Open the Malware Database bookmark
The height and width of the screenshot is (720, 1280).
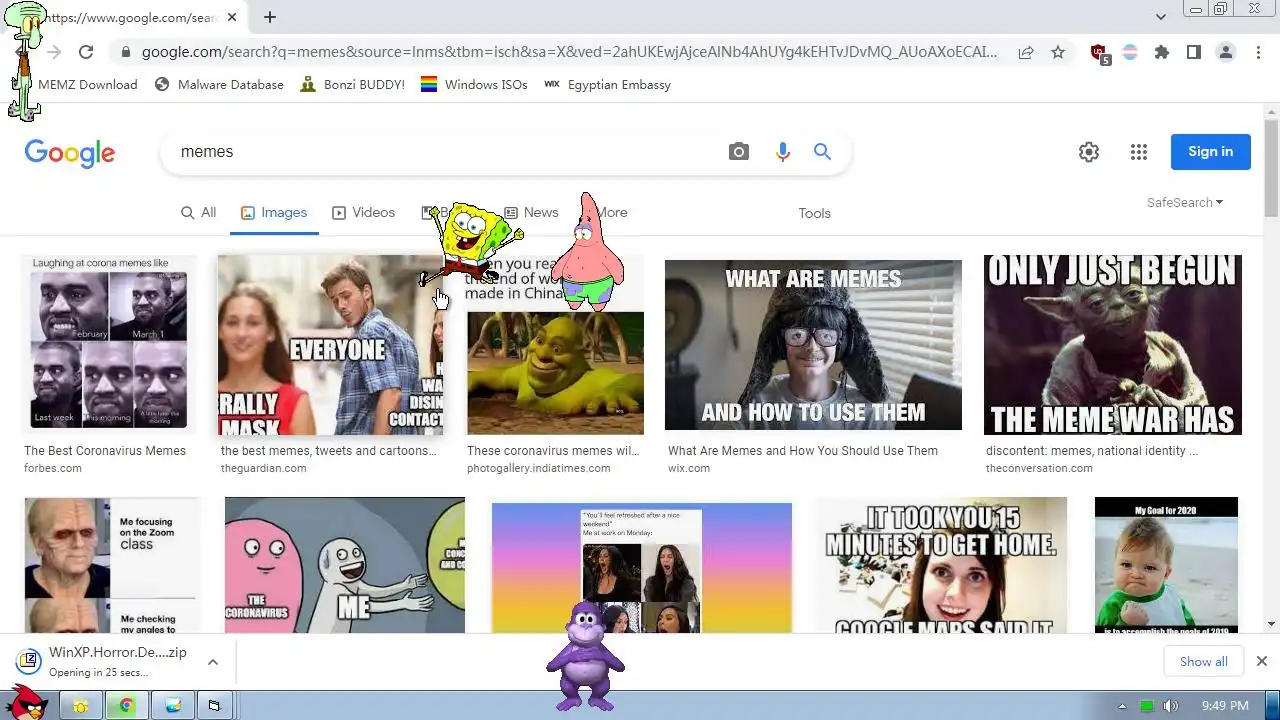[219, 84]
